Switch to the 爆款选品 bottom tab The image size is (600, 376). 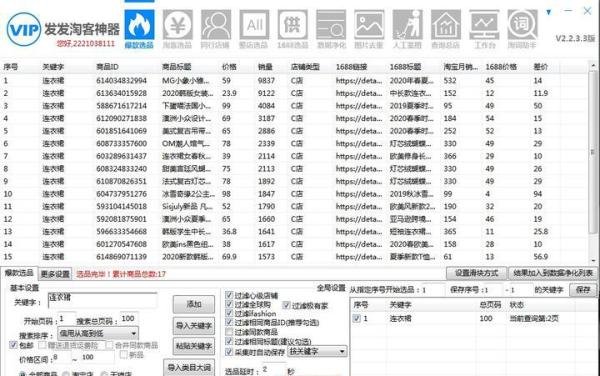coord(19,273)
